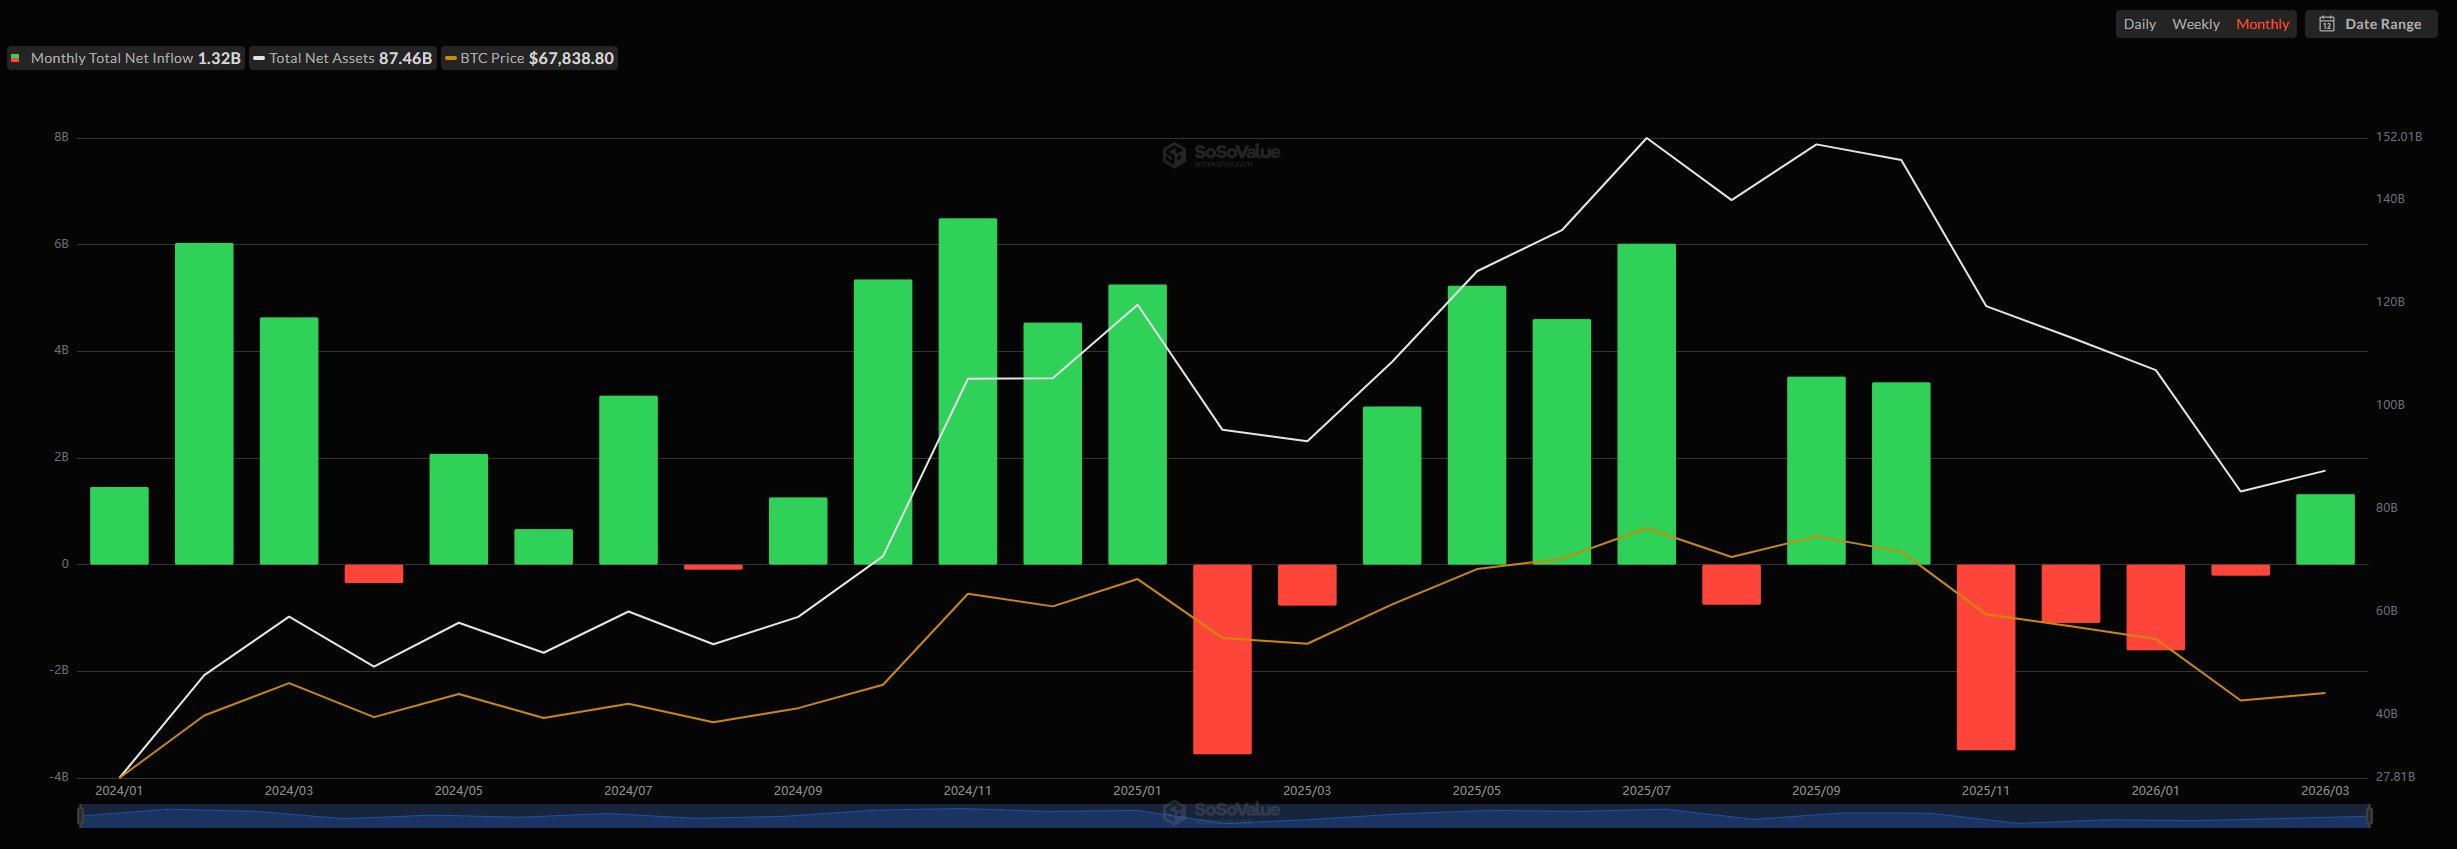Click the green bar for 2025/05
This screenshot has width=2457, height=849.
[x=1477, y=425]
